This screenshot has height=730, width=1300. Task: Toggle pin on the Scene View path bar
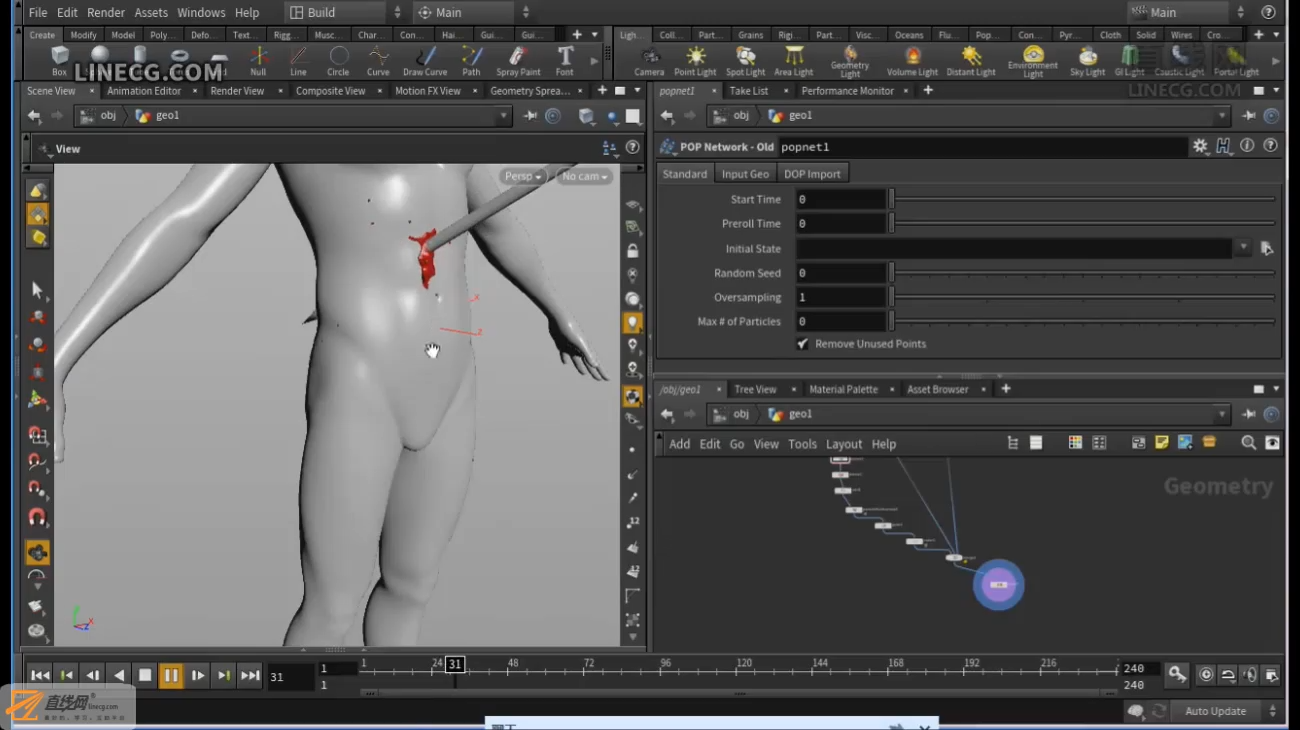531,116
